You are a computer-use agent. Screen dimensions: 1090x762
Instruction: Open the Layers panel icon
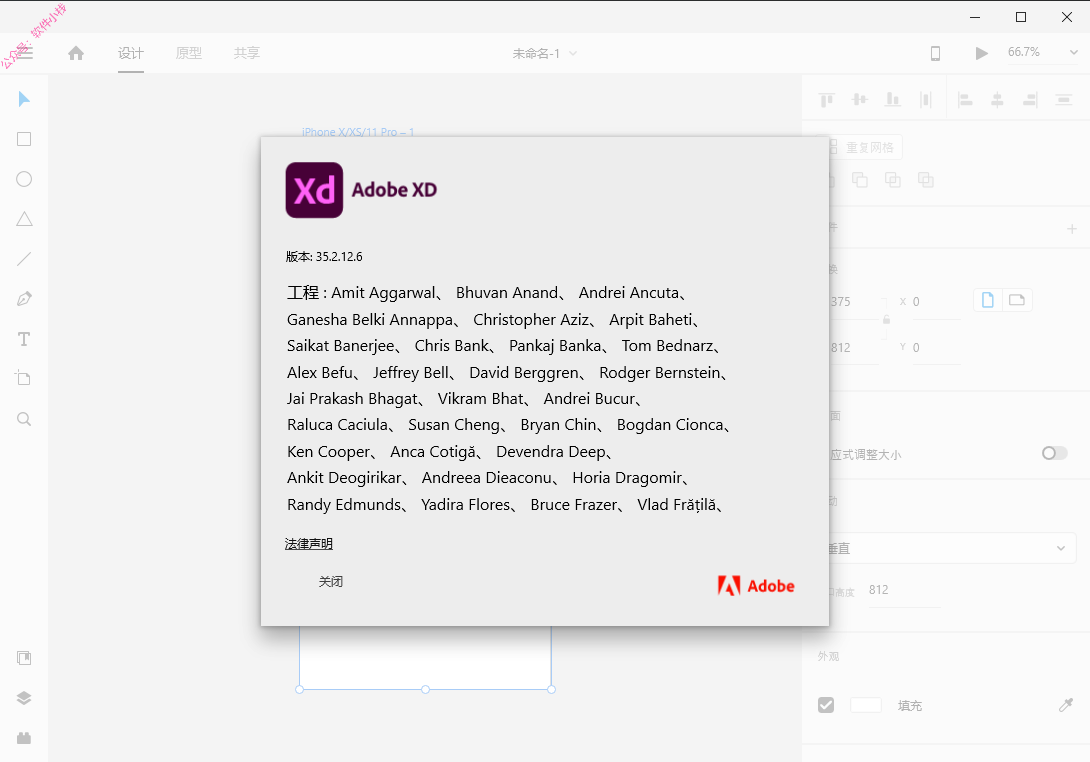[x=24, y=698]
